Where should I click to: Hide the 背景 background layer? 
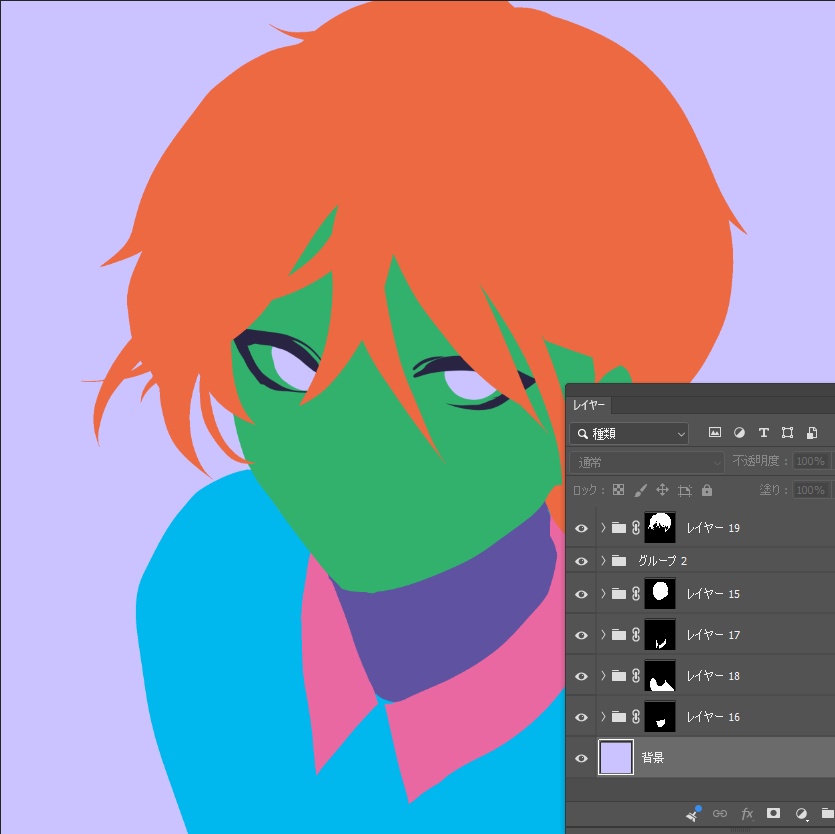(x=582, y=758)
